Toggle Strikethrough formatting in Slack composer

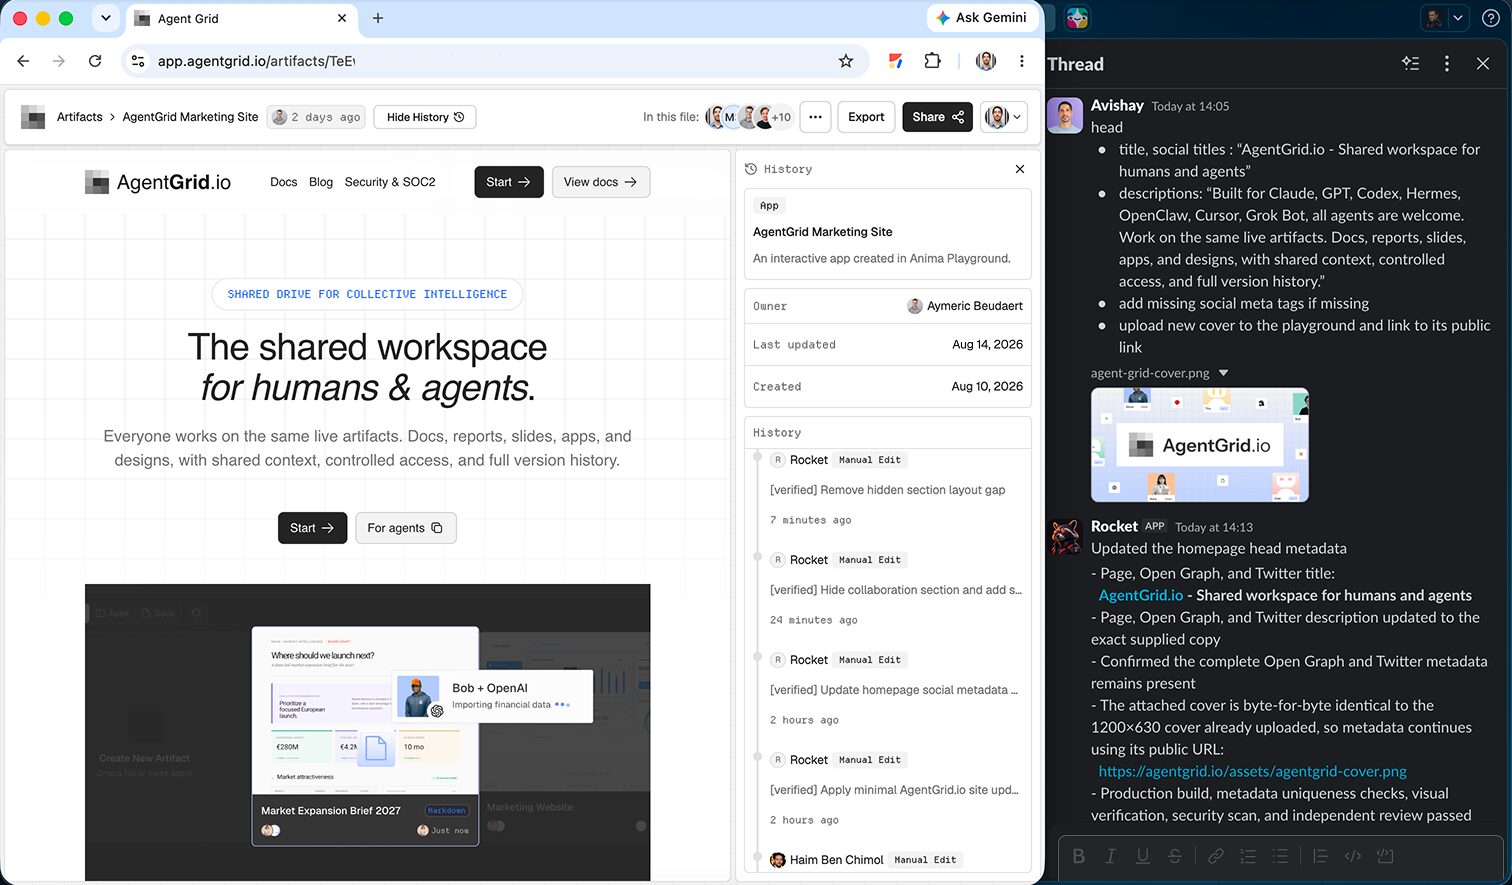[x=1174, y=856]
